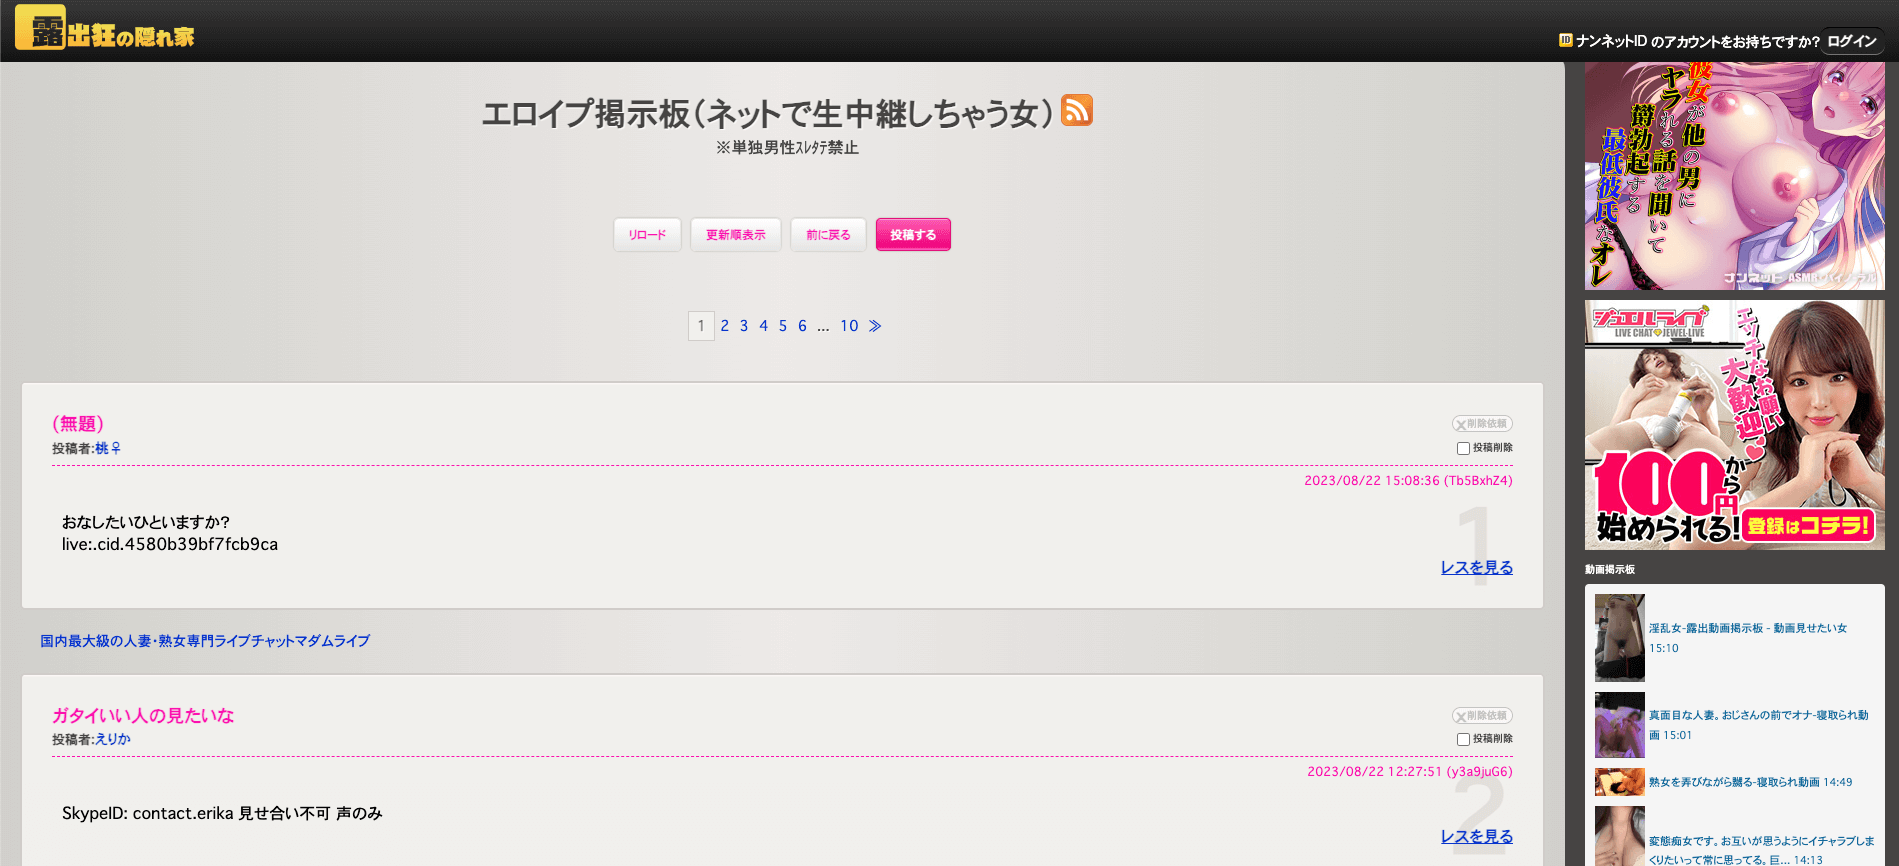Viewport: 1899px width, 866px height.
Task: Click the site logo in the header
Action: tap(105, 28)
